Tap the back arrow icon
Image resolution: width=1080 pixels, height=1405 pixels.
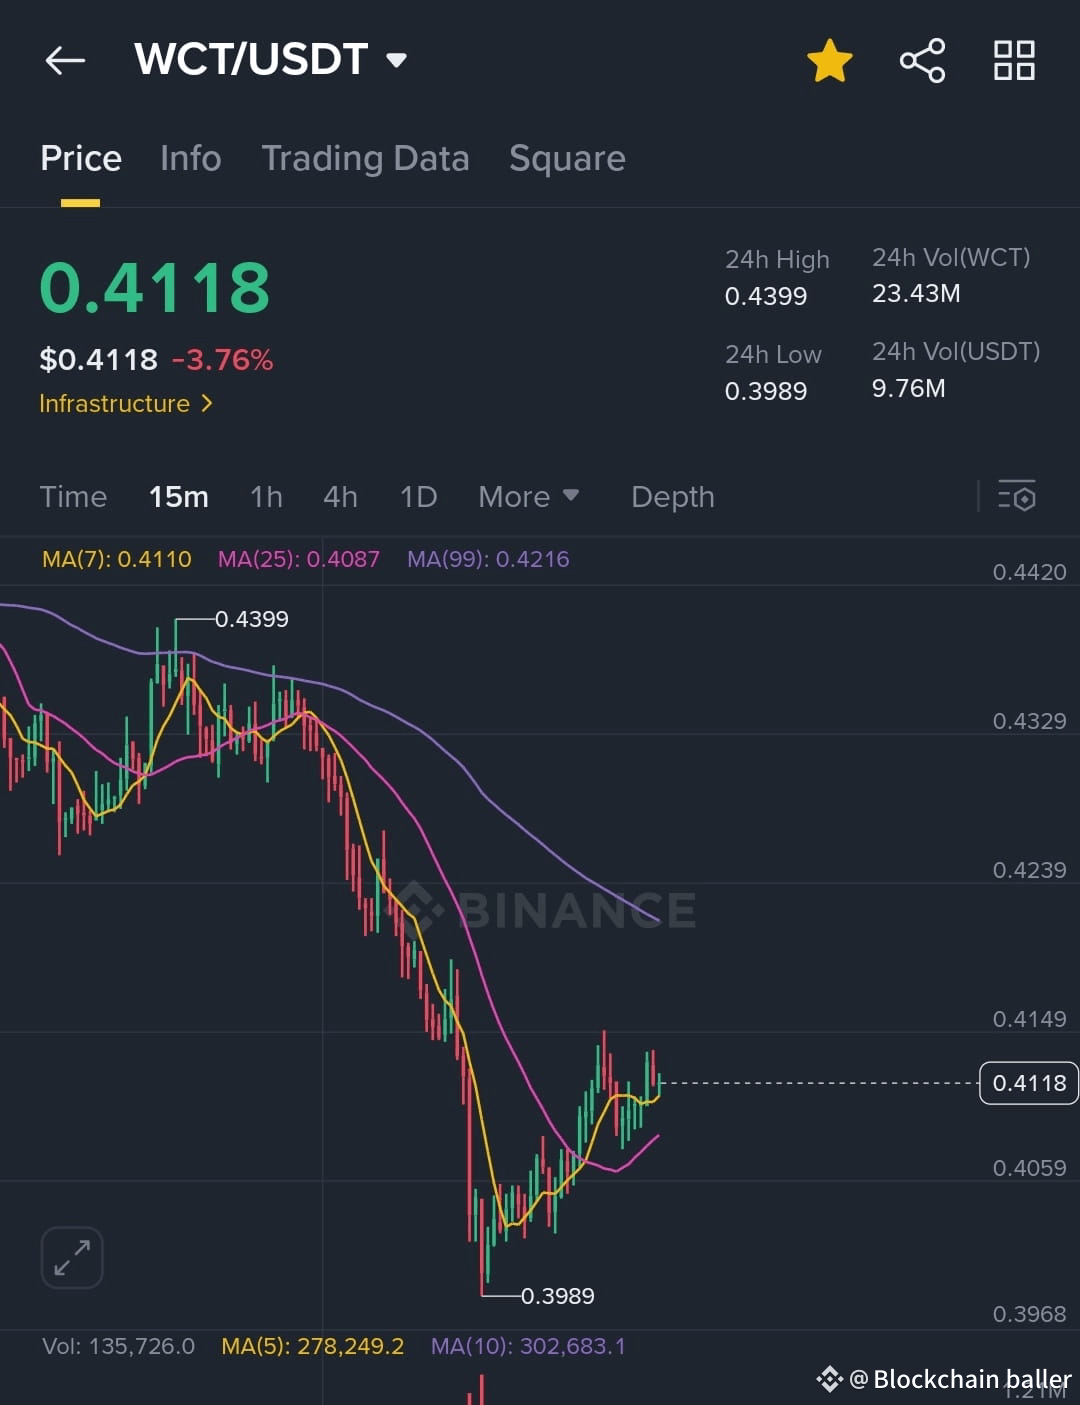[x=65, y=61]
